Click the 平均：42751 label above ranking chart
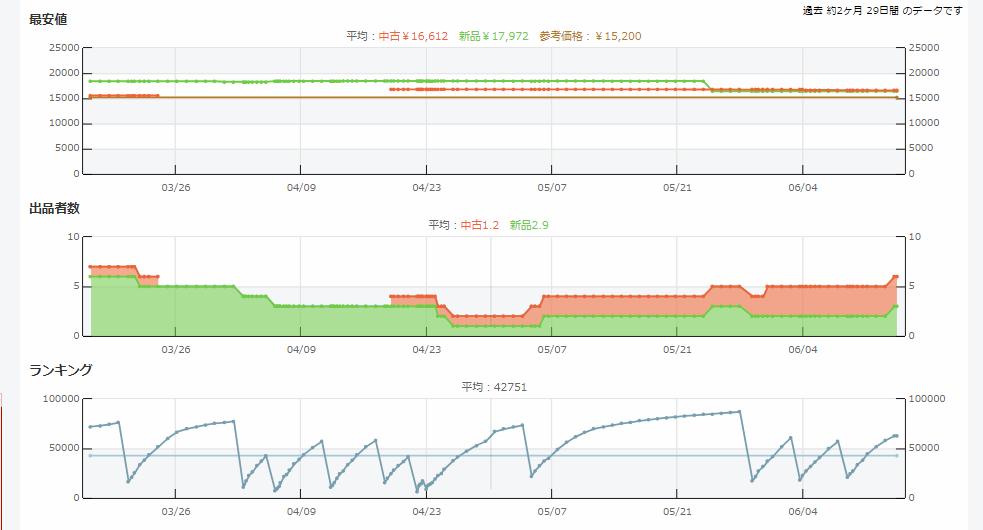 pos(494,387)
